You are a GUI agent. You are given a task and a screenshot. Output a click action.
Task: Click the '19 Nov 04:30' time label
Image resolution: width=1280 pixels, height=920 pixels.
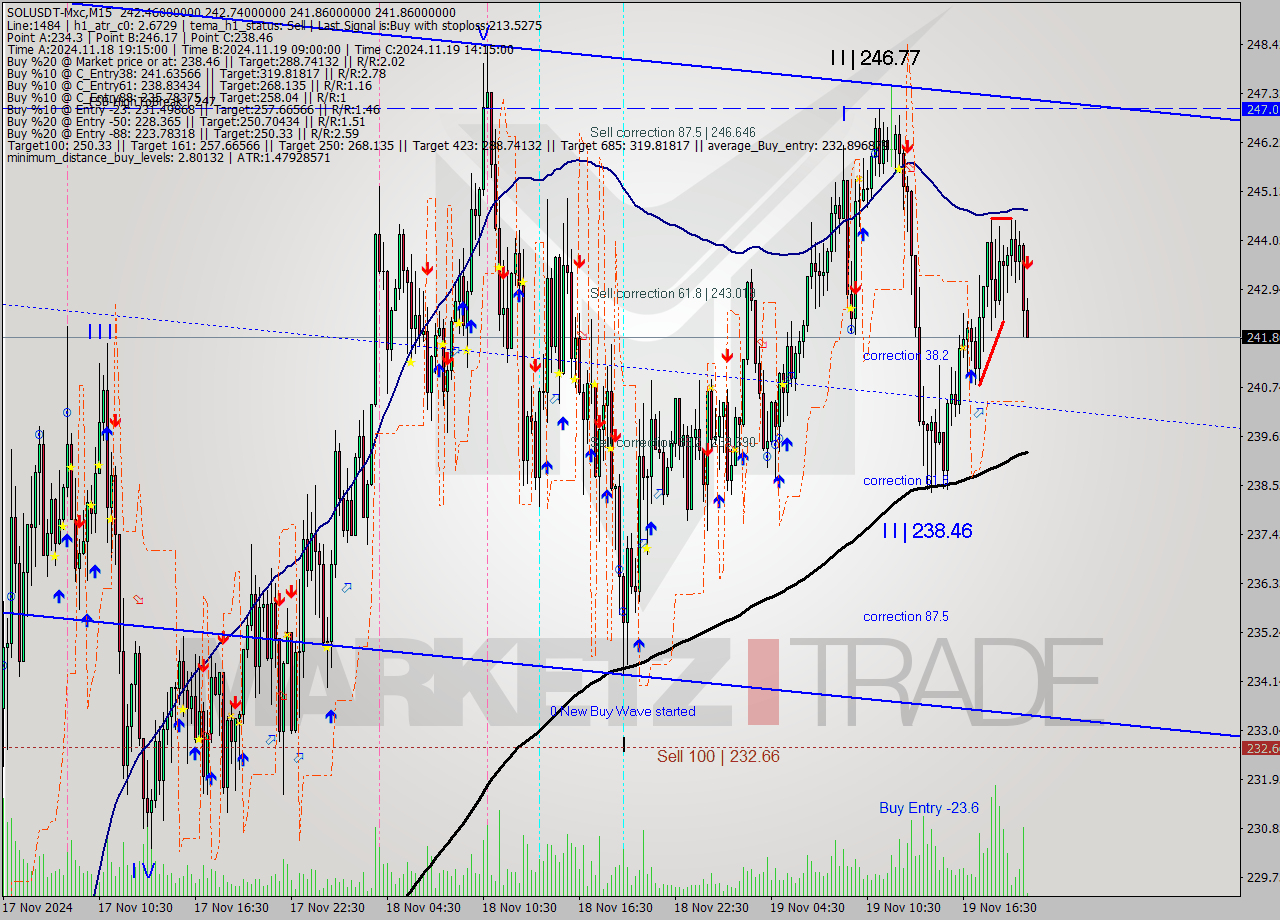tap(807, 907)
